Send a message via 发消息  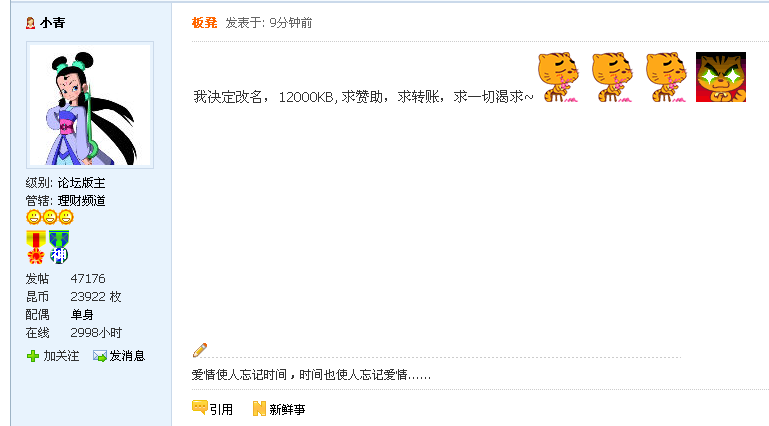point(127,356)
